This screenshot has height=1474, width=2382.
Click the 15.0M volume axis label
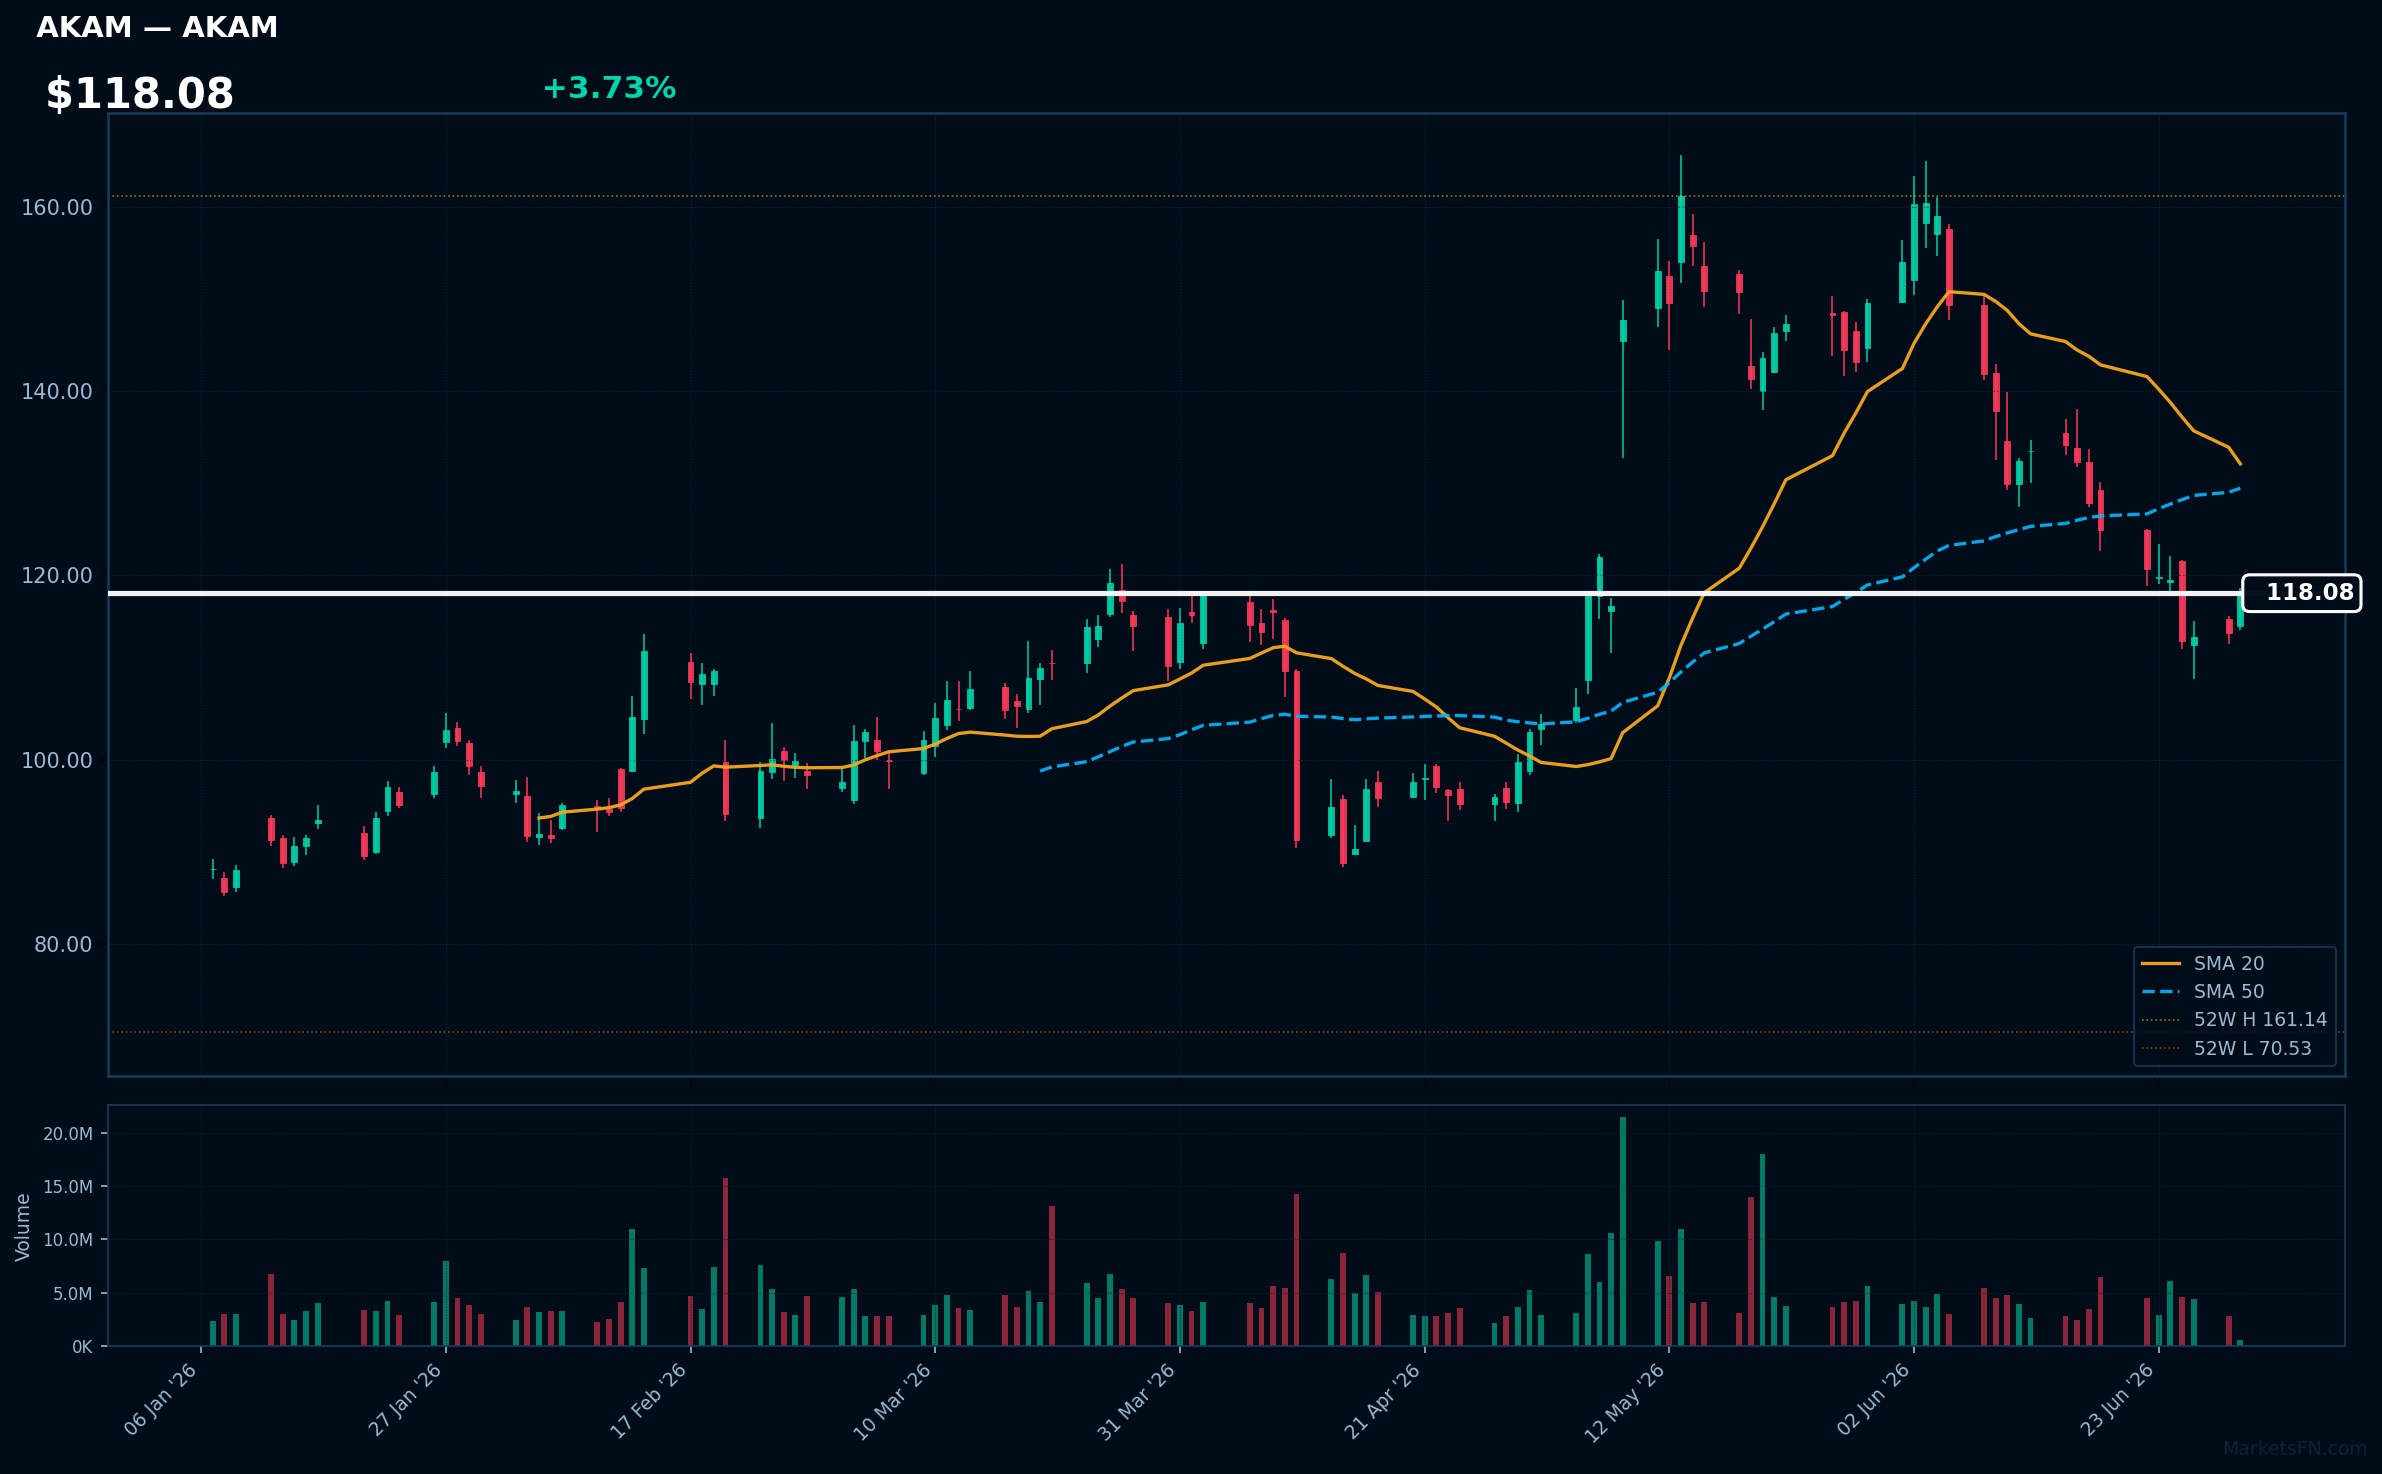tap(68, 1187)
